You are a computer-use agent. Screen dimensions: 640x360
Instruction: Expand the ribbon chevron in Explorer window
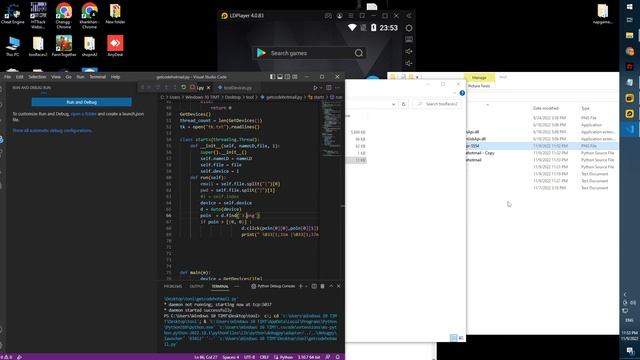(x=455, y=93)
